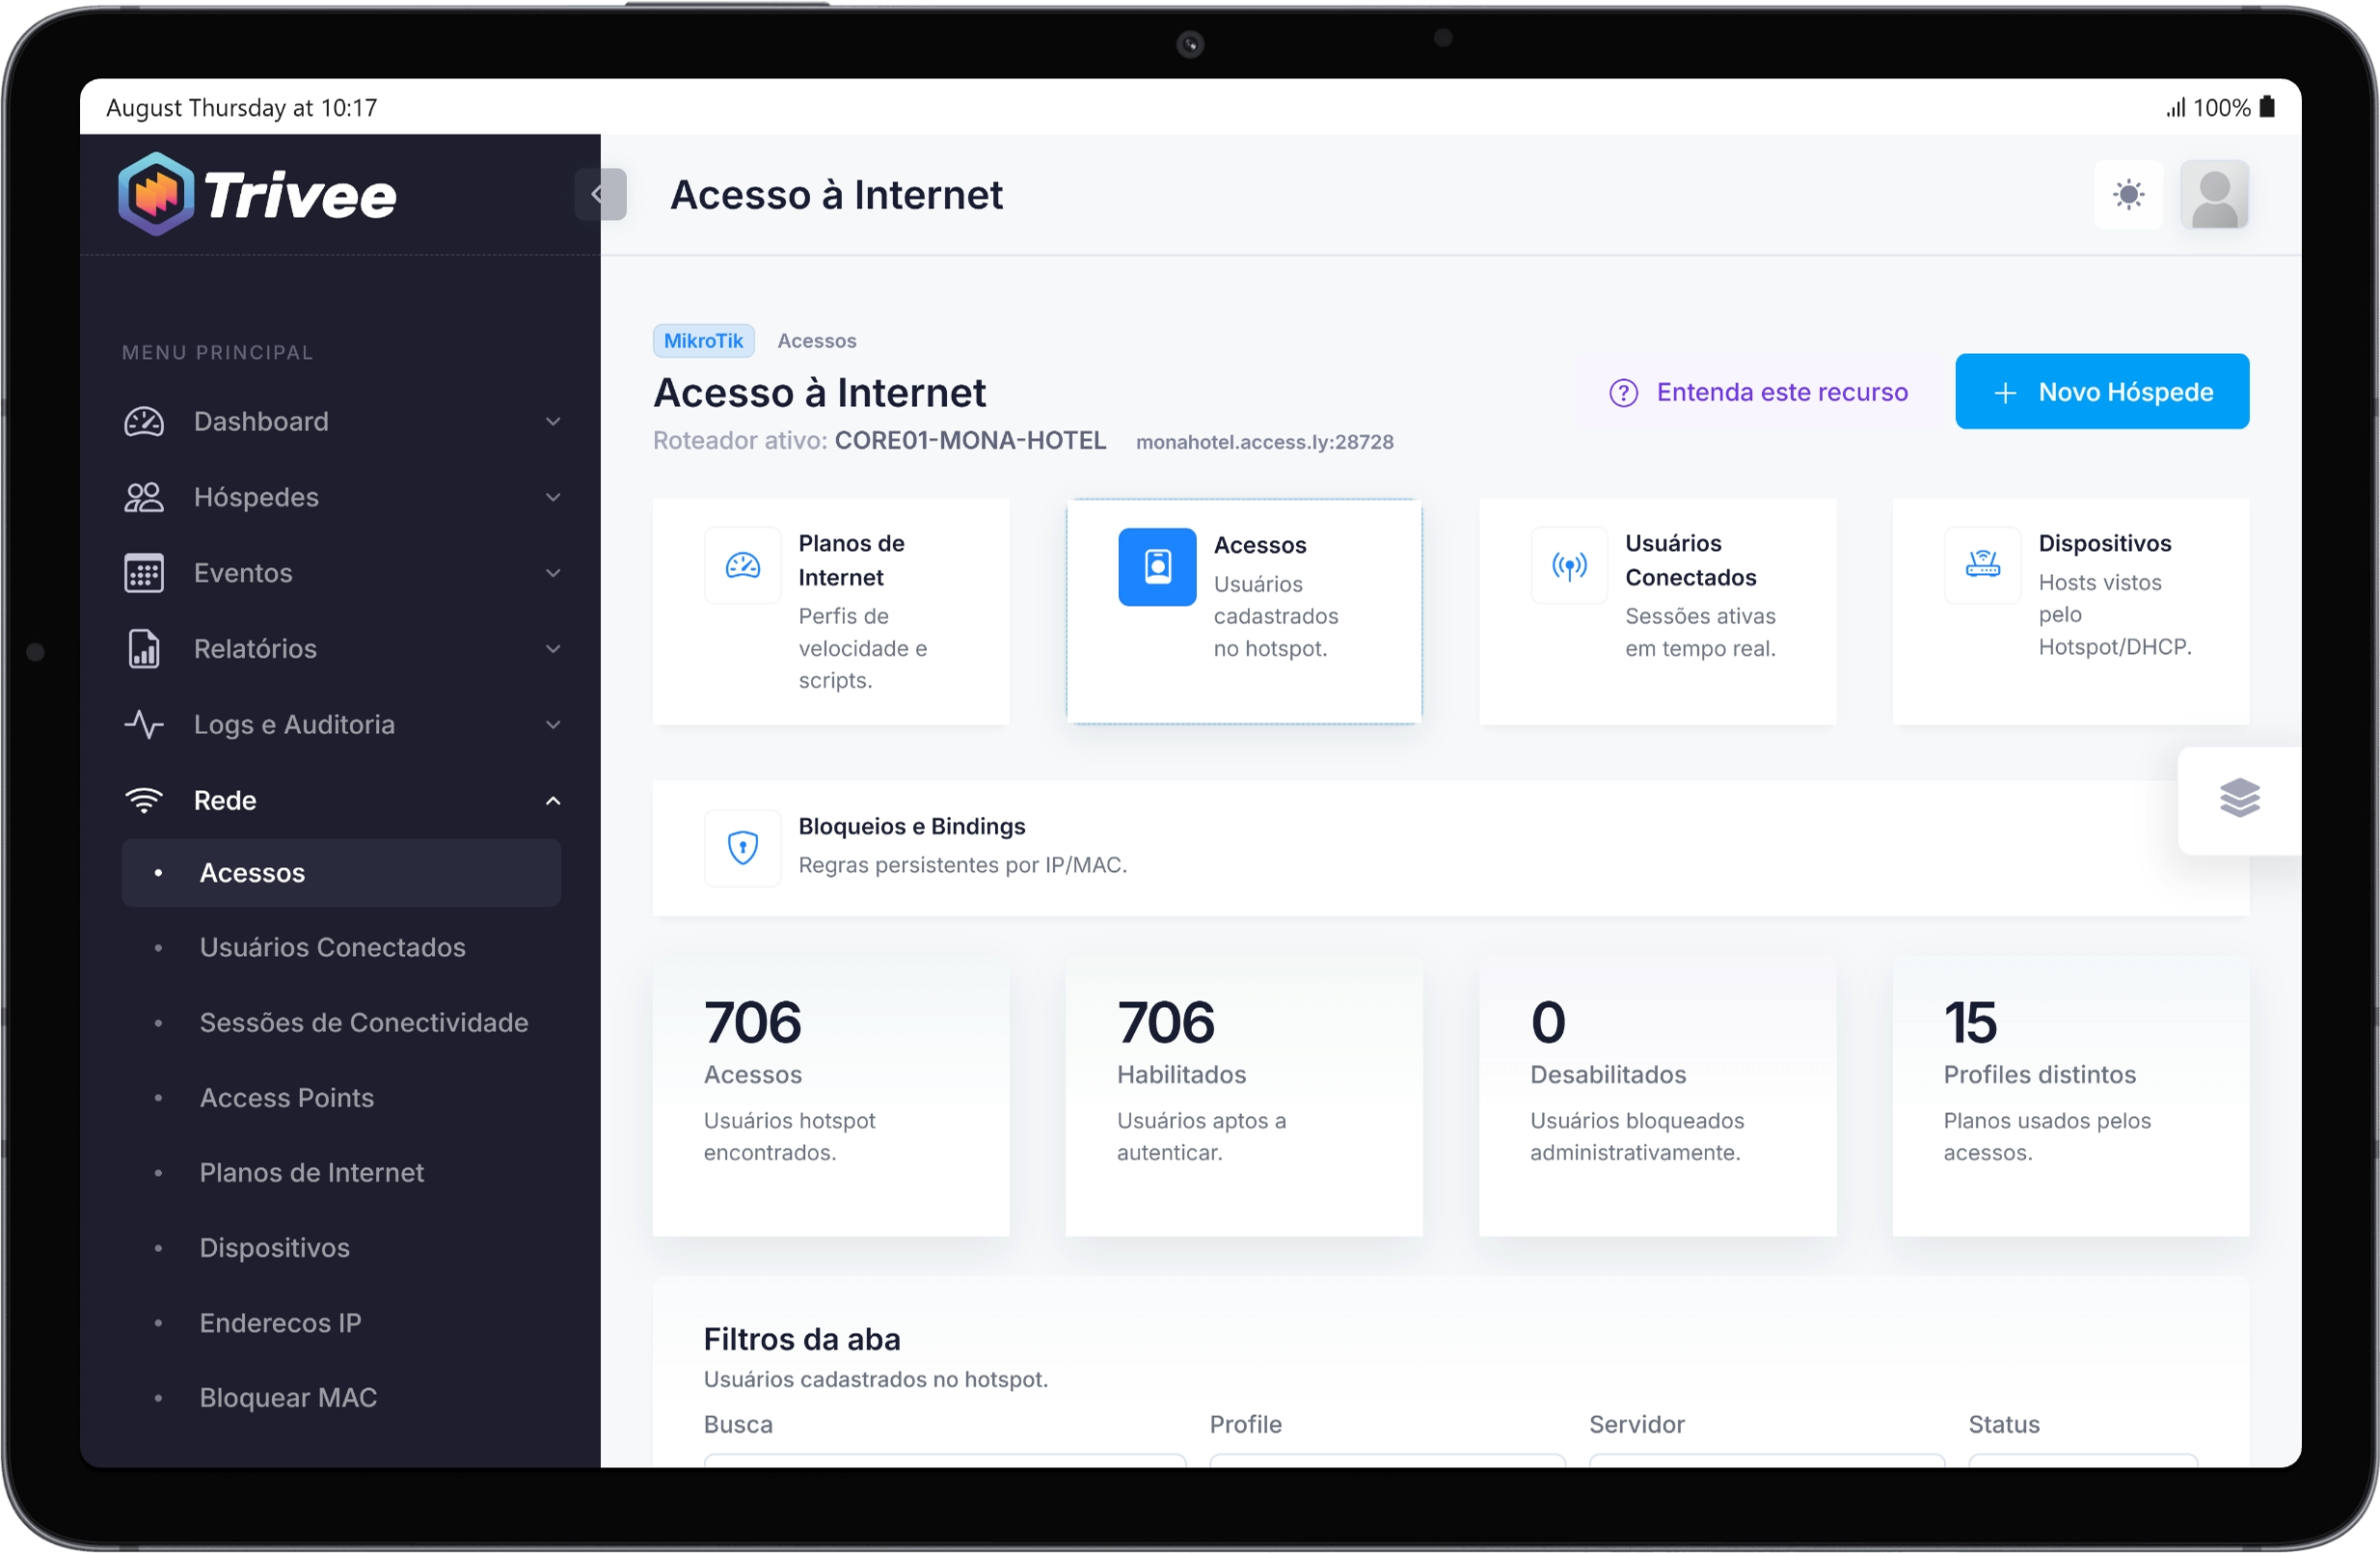Toggle the light theme sun icon

(x=2128, y=194)
